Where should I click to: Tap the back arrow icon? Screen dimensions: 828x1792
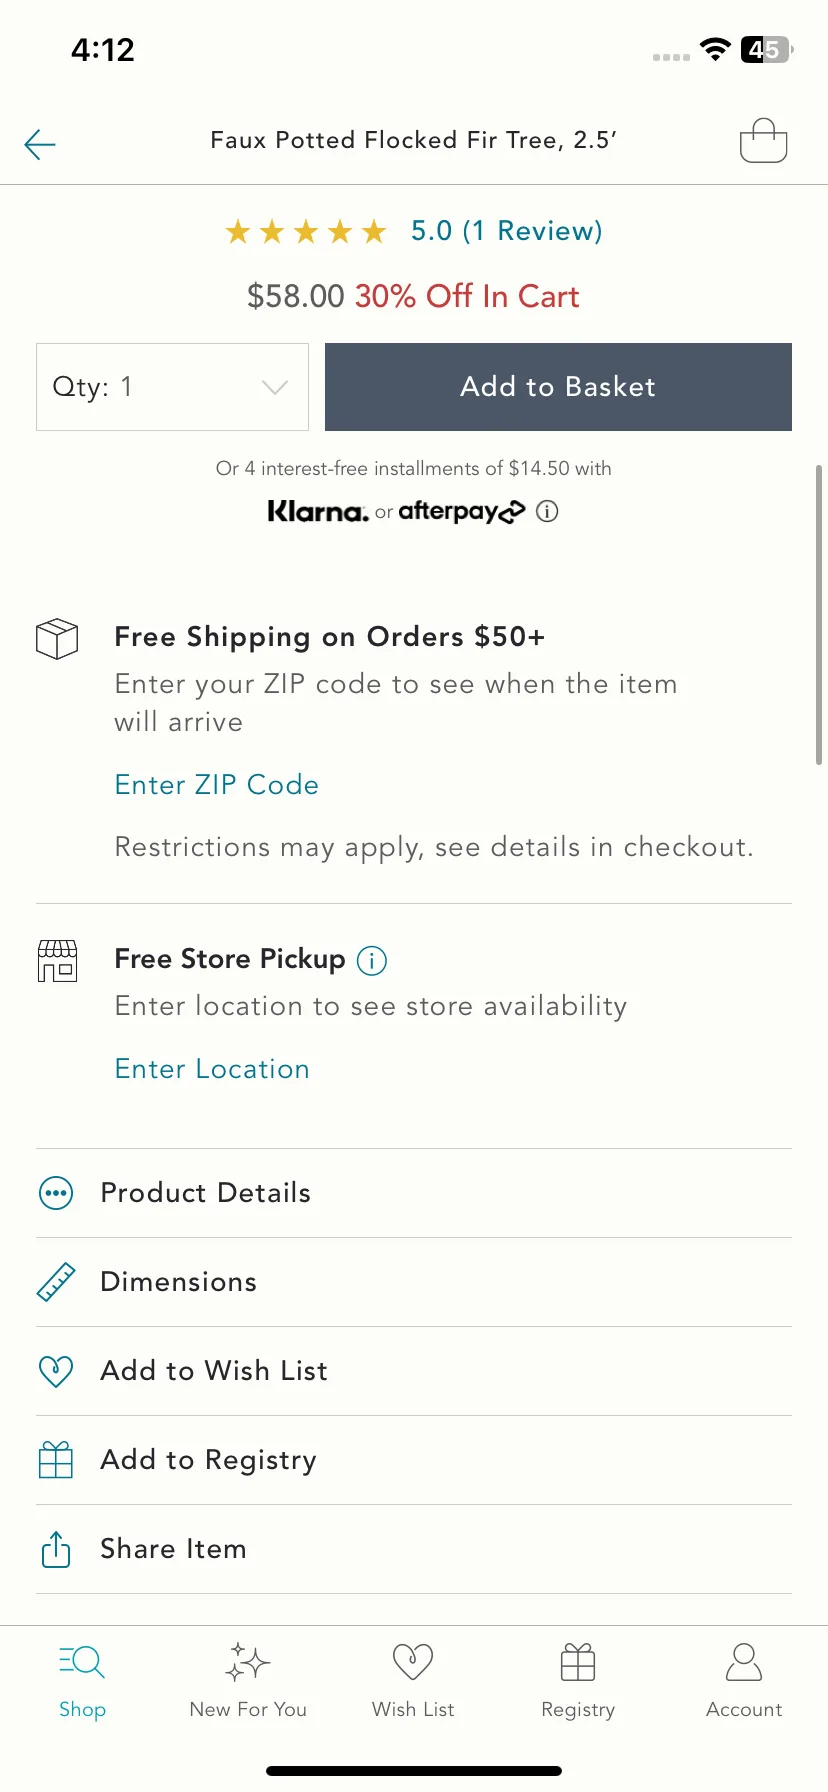click(x=40, y=144)
